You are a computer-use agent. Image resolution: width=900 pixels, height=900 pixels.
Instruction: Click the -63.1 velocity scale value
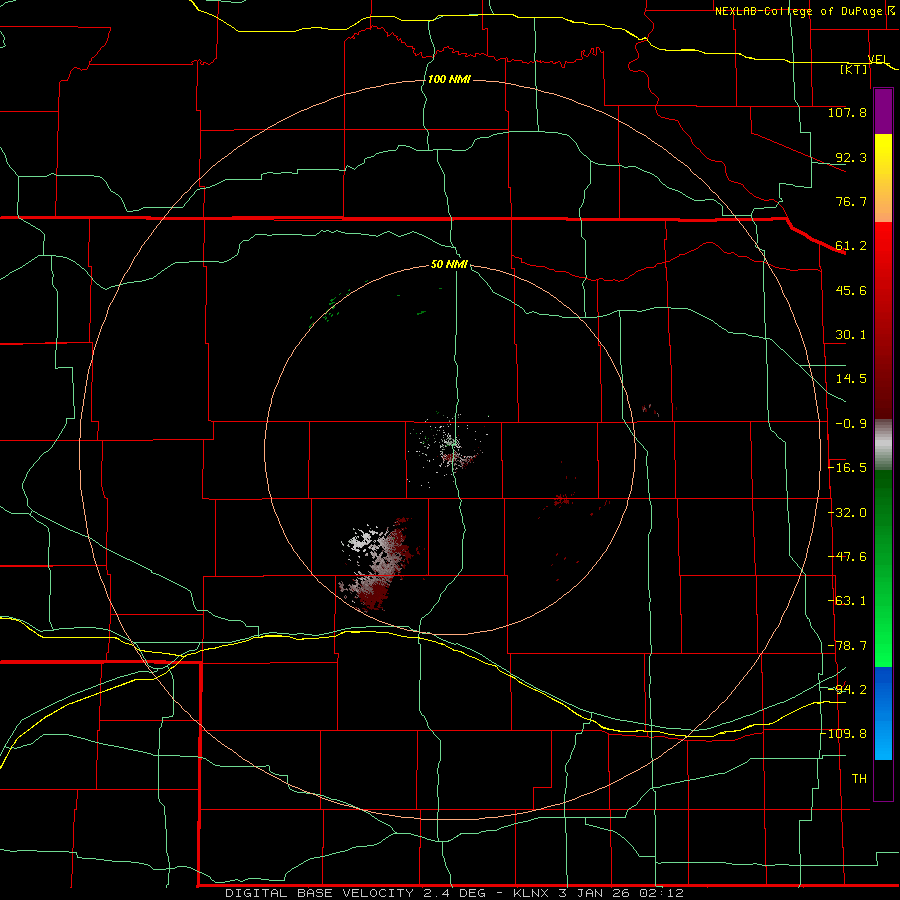(x=847, y=601)
